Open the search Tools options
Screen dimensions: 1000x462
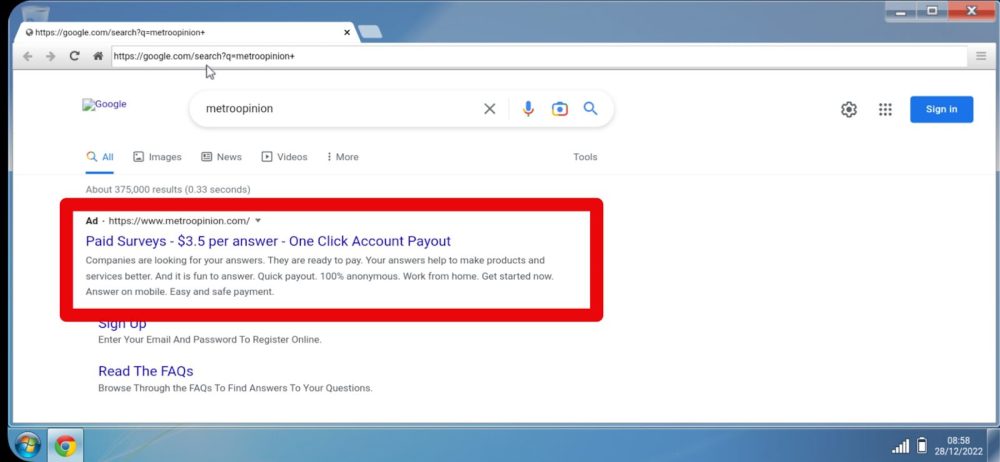(x=585, y=157)
